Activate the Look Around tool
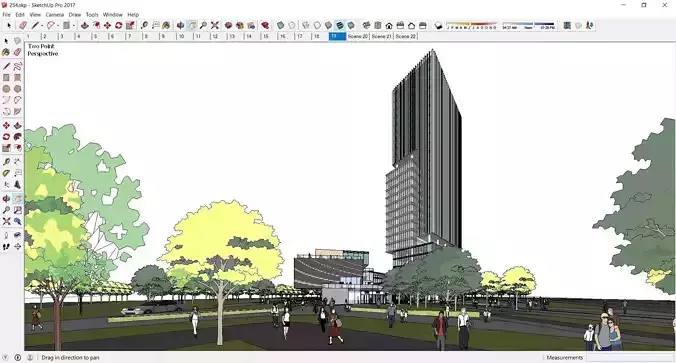 click(17, 235)
